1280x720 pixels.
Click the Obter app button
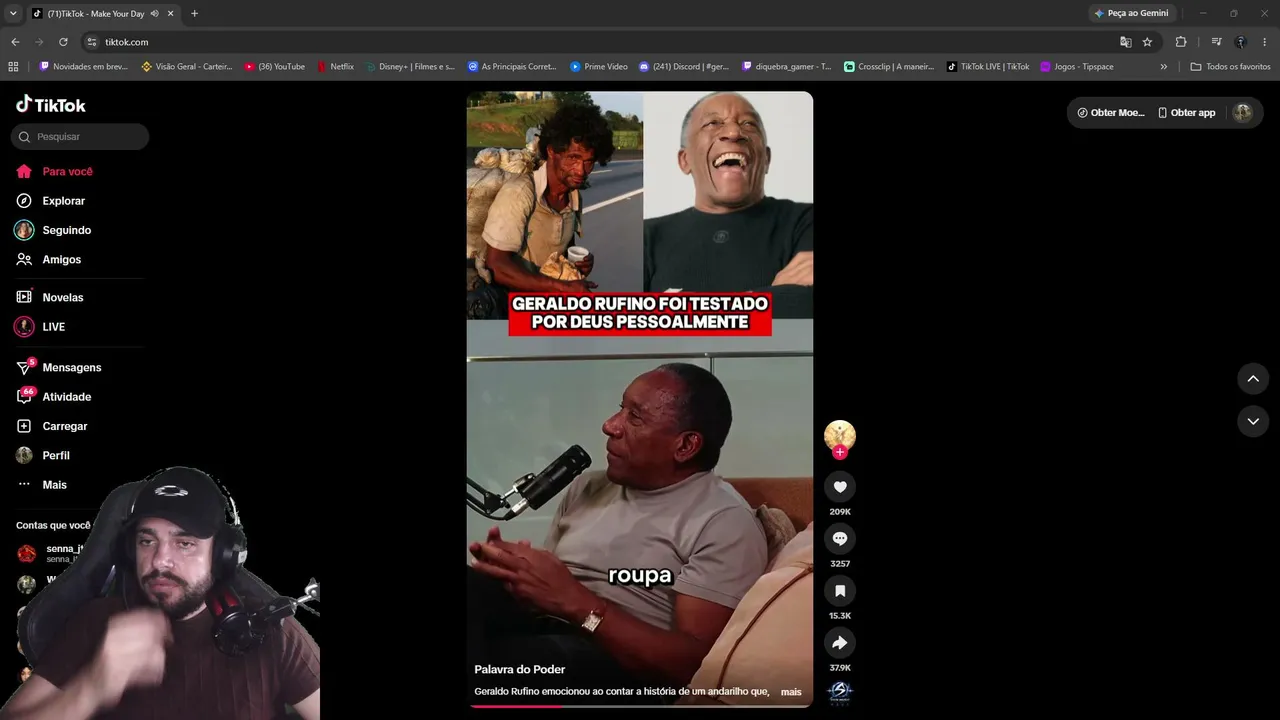[x=1187, y=113]
